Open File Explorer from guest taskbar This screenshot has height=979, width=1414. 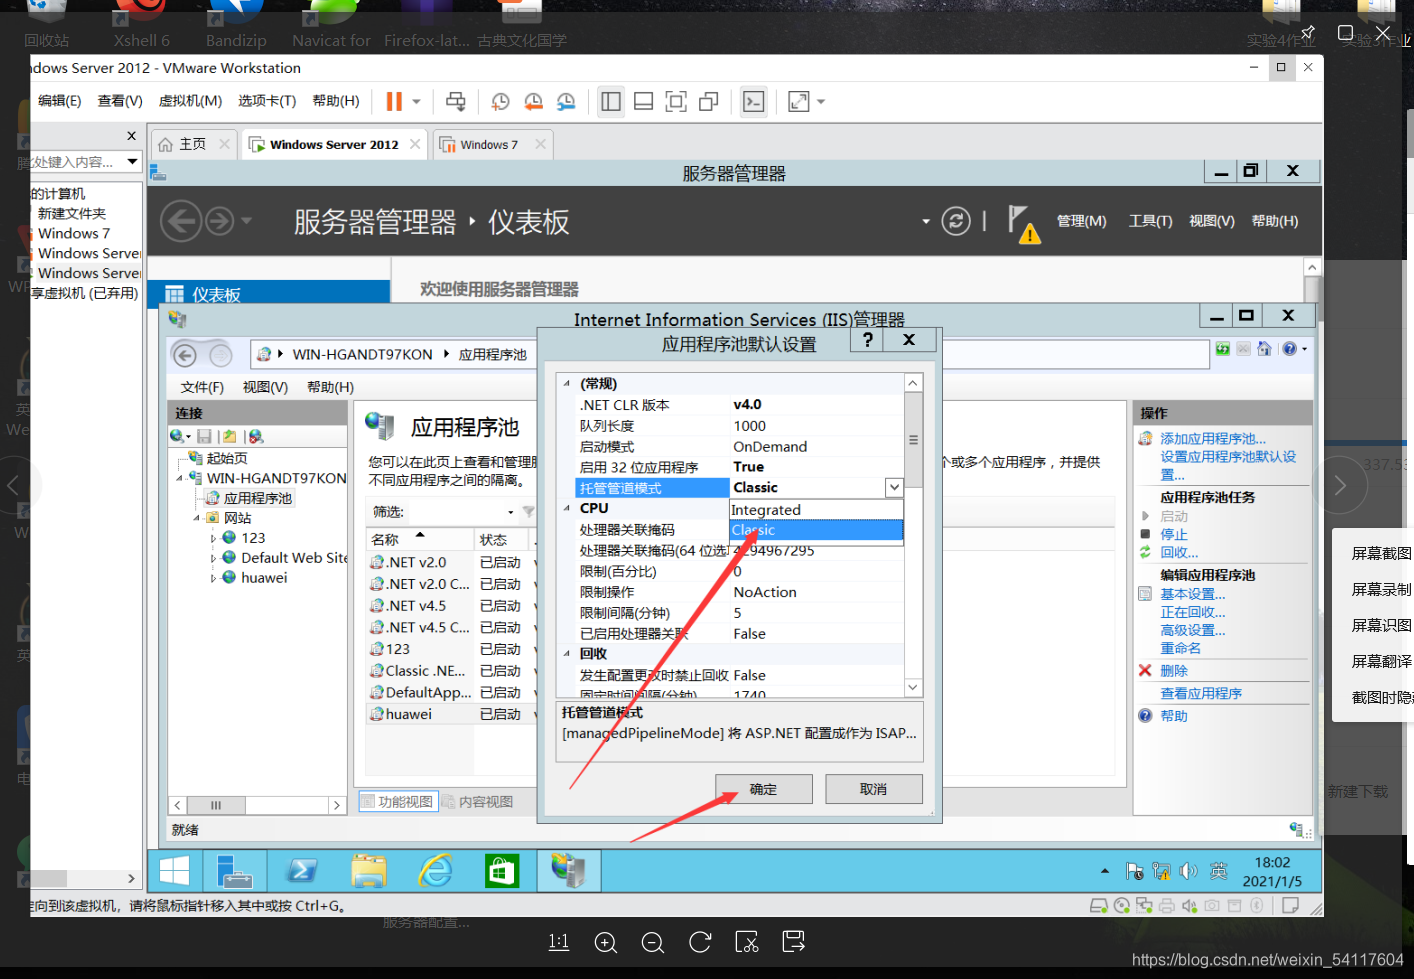pos(369,871)
